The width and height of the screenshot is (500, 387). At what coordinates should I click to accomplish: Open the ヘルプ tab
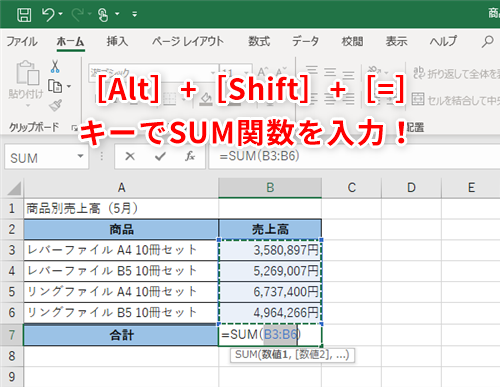443,42
